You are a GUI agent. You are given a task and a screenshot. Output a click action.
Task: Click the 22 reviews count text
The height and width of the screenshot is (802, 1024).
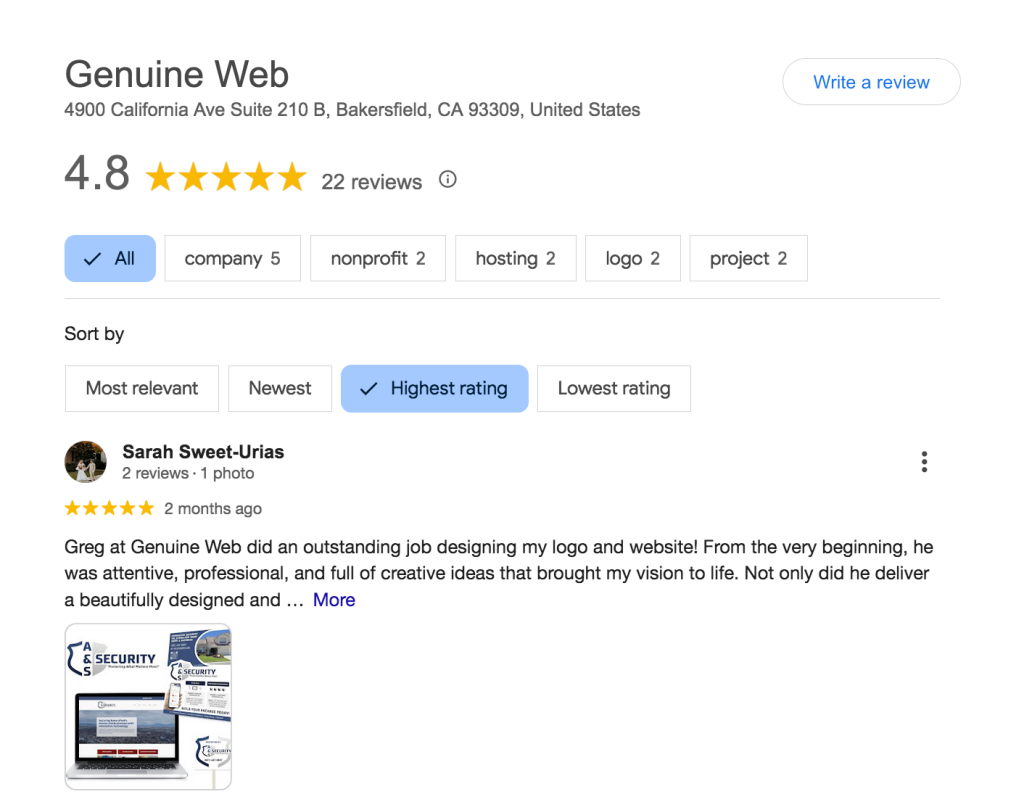click(371, 182)
